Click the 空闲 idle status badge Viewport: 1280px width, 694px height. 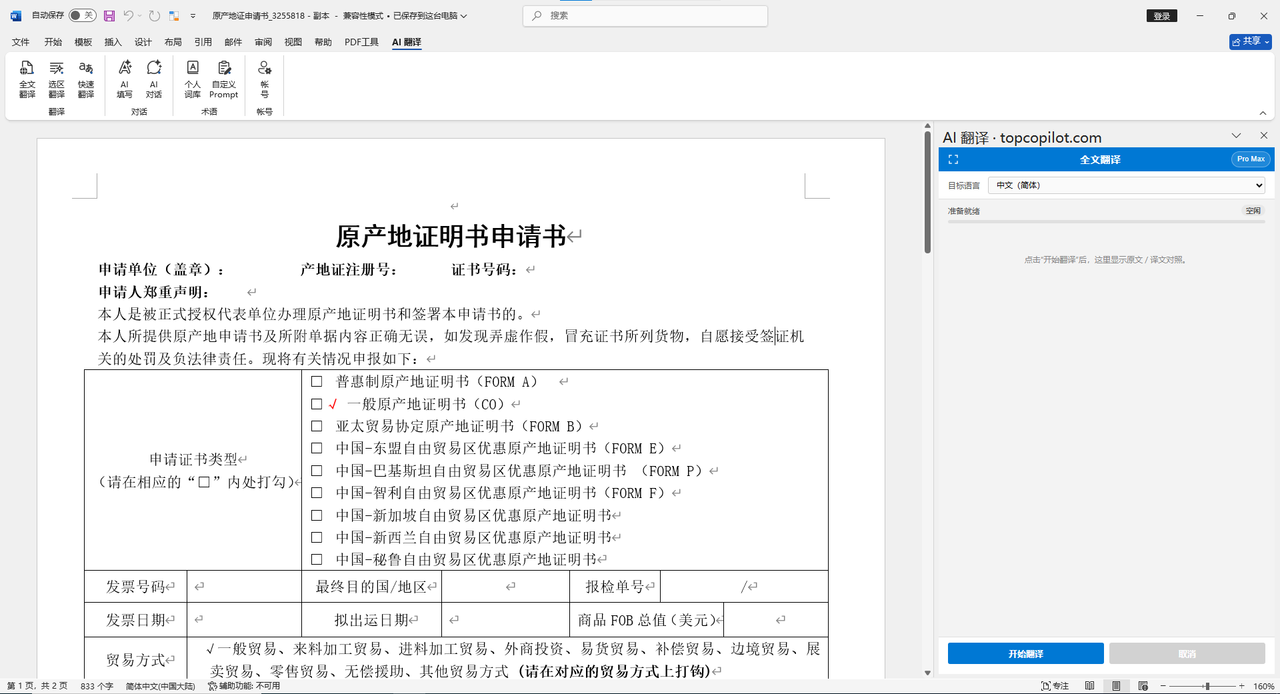pyautogui.click(x=1253, y=211)
